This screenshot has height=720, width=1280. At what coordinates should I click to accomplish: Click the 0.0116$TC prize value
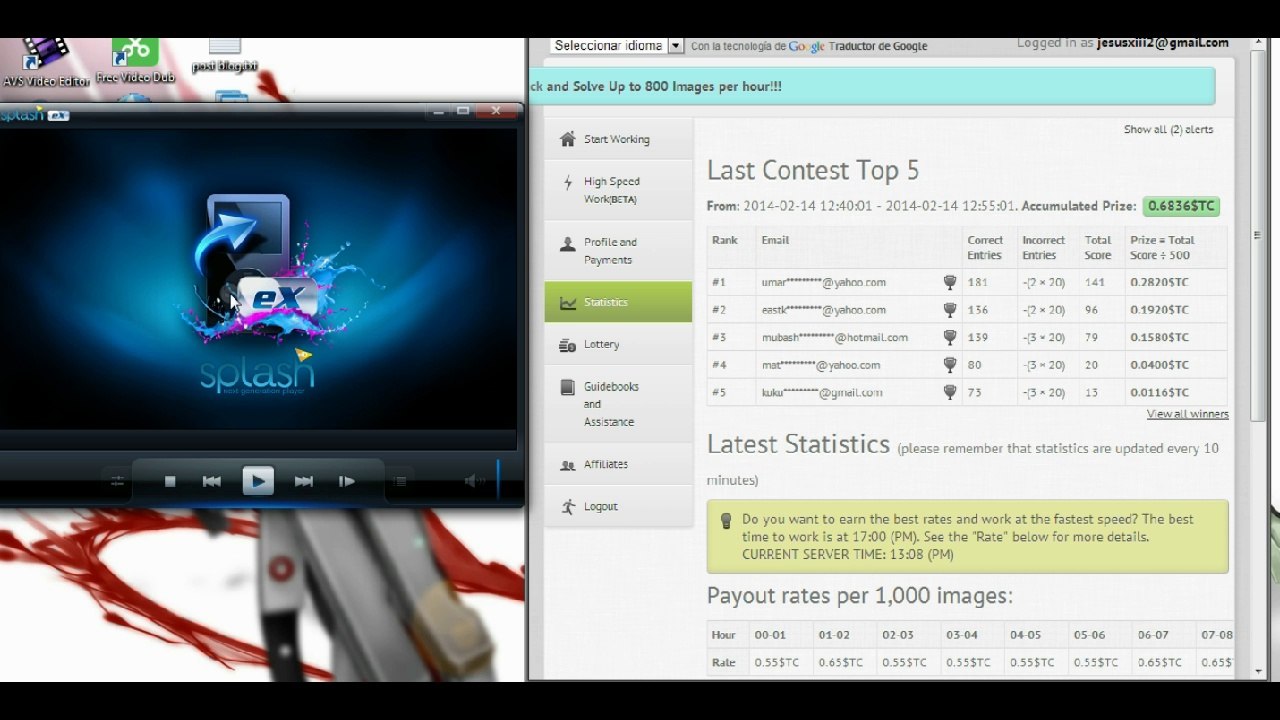click(1159, 393)
